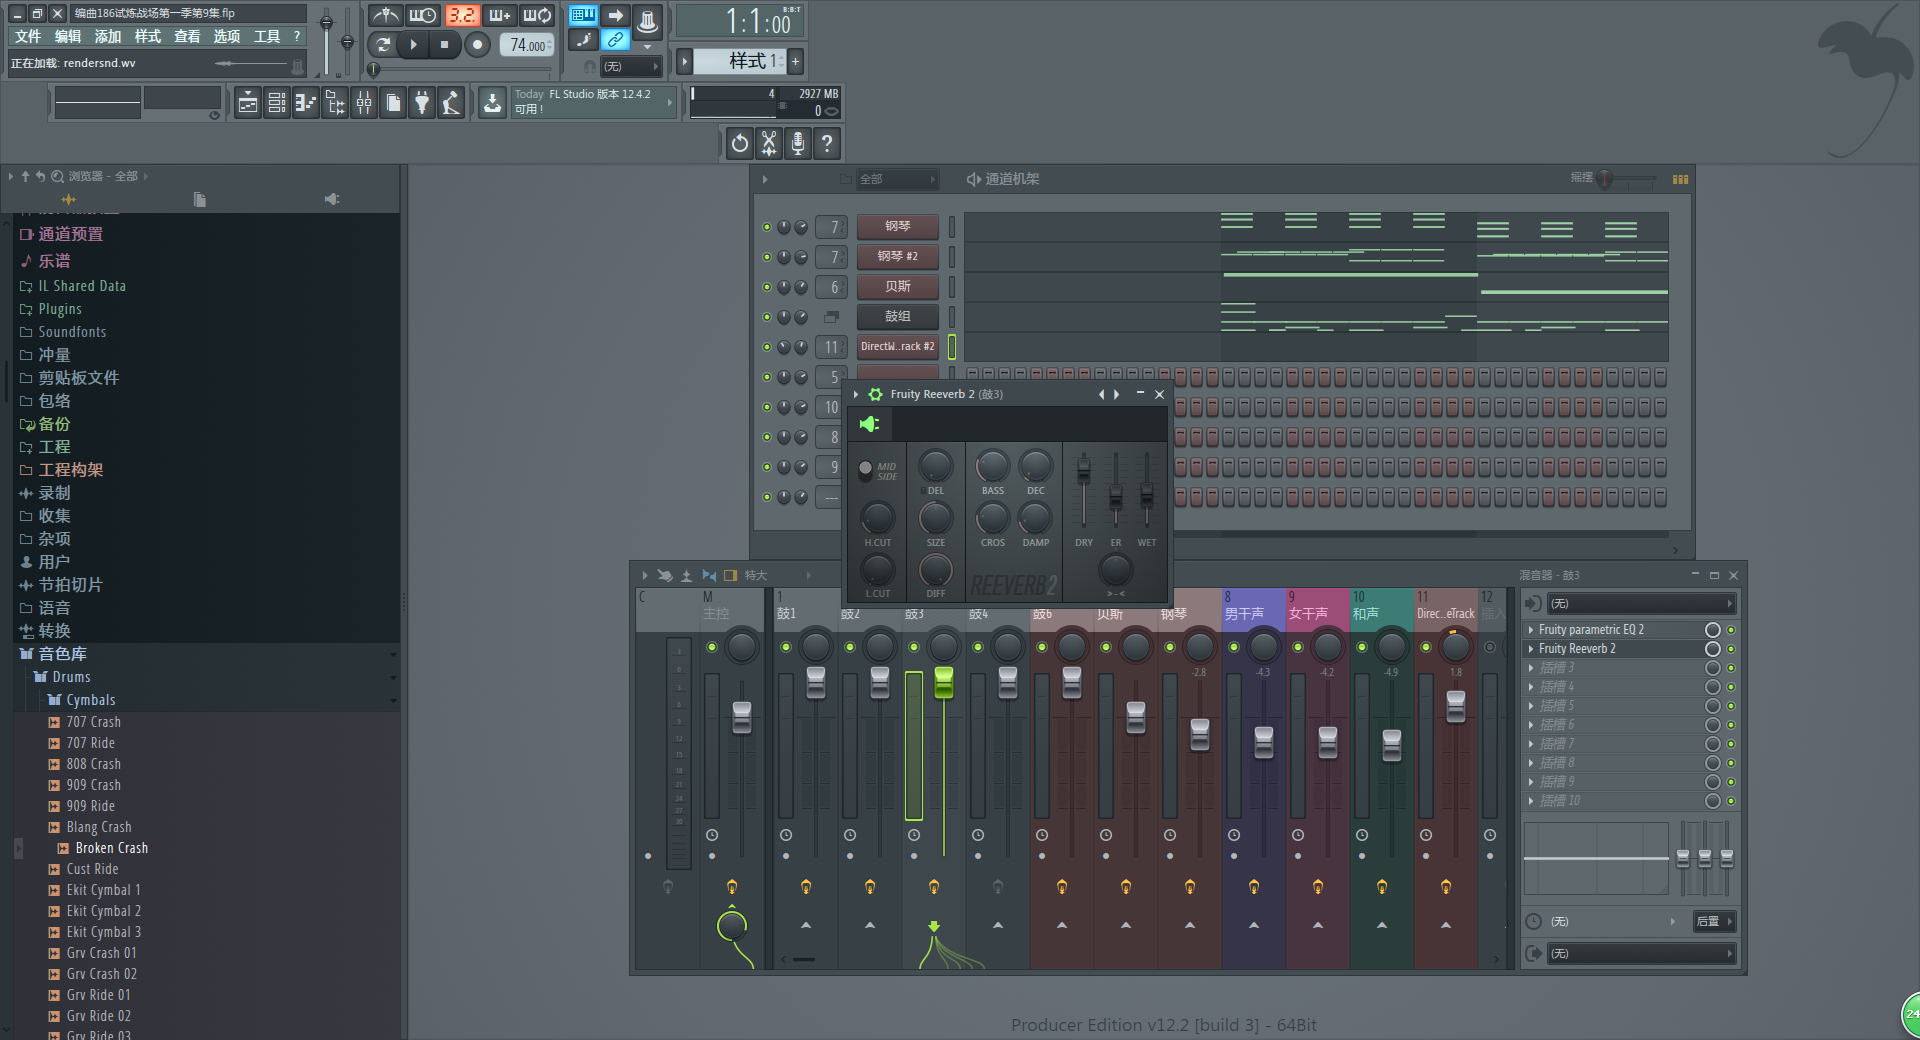Click the master 主控 volume fader
Viewport: 1920px width, 1040px height.
(x=742, y=717)
